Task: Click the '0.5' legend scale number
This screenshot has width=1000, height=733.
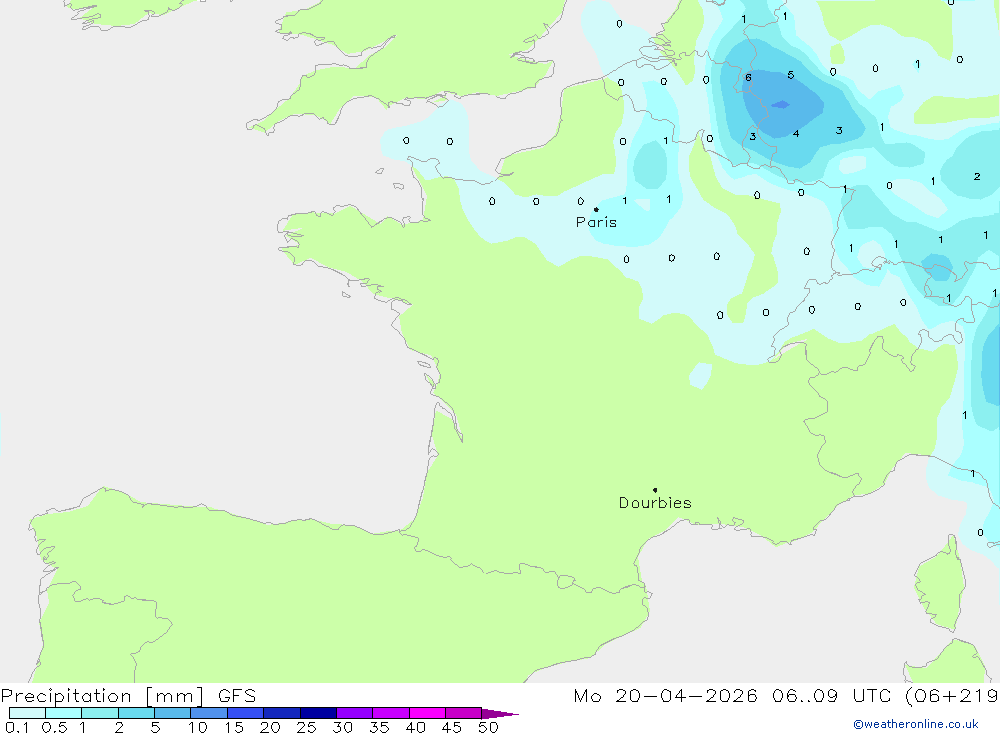Action: coord(54,727)
